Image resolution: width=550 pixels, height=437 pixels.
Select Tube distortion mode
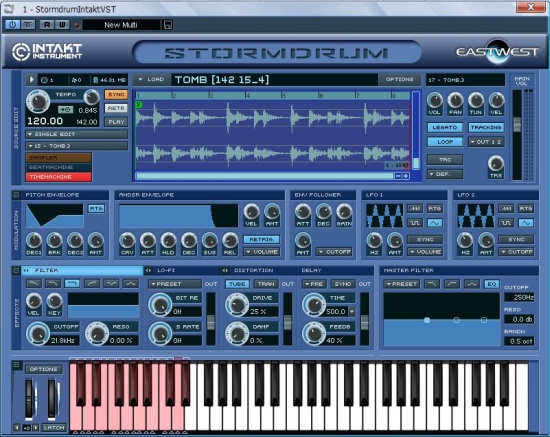pos(237,284)
